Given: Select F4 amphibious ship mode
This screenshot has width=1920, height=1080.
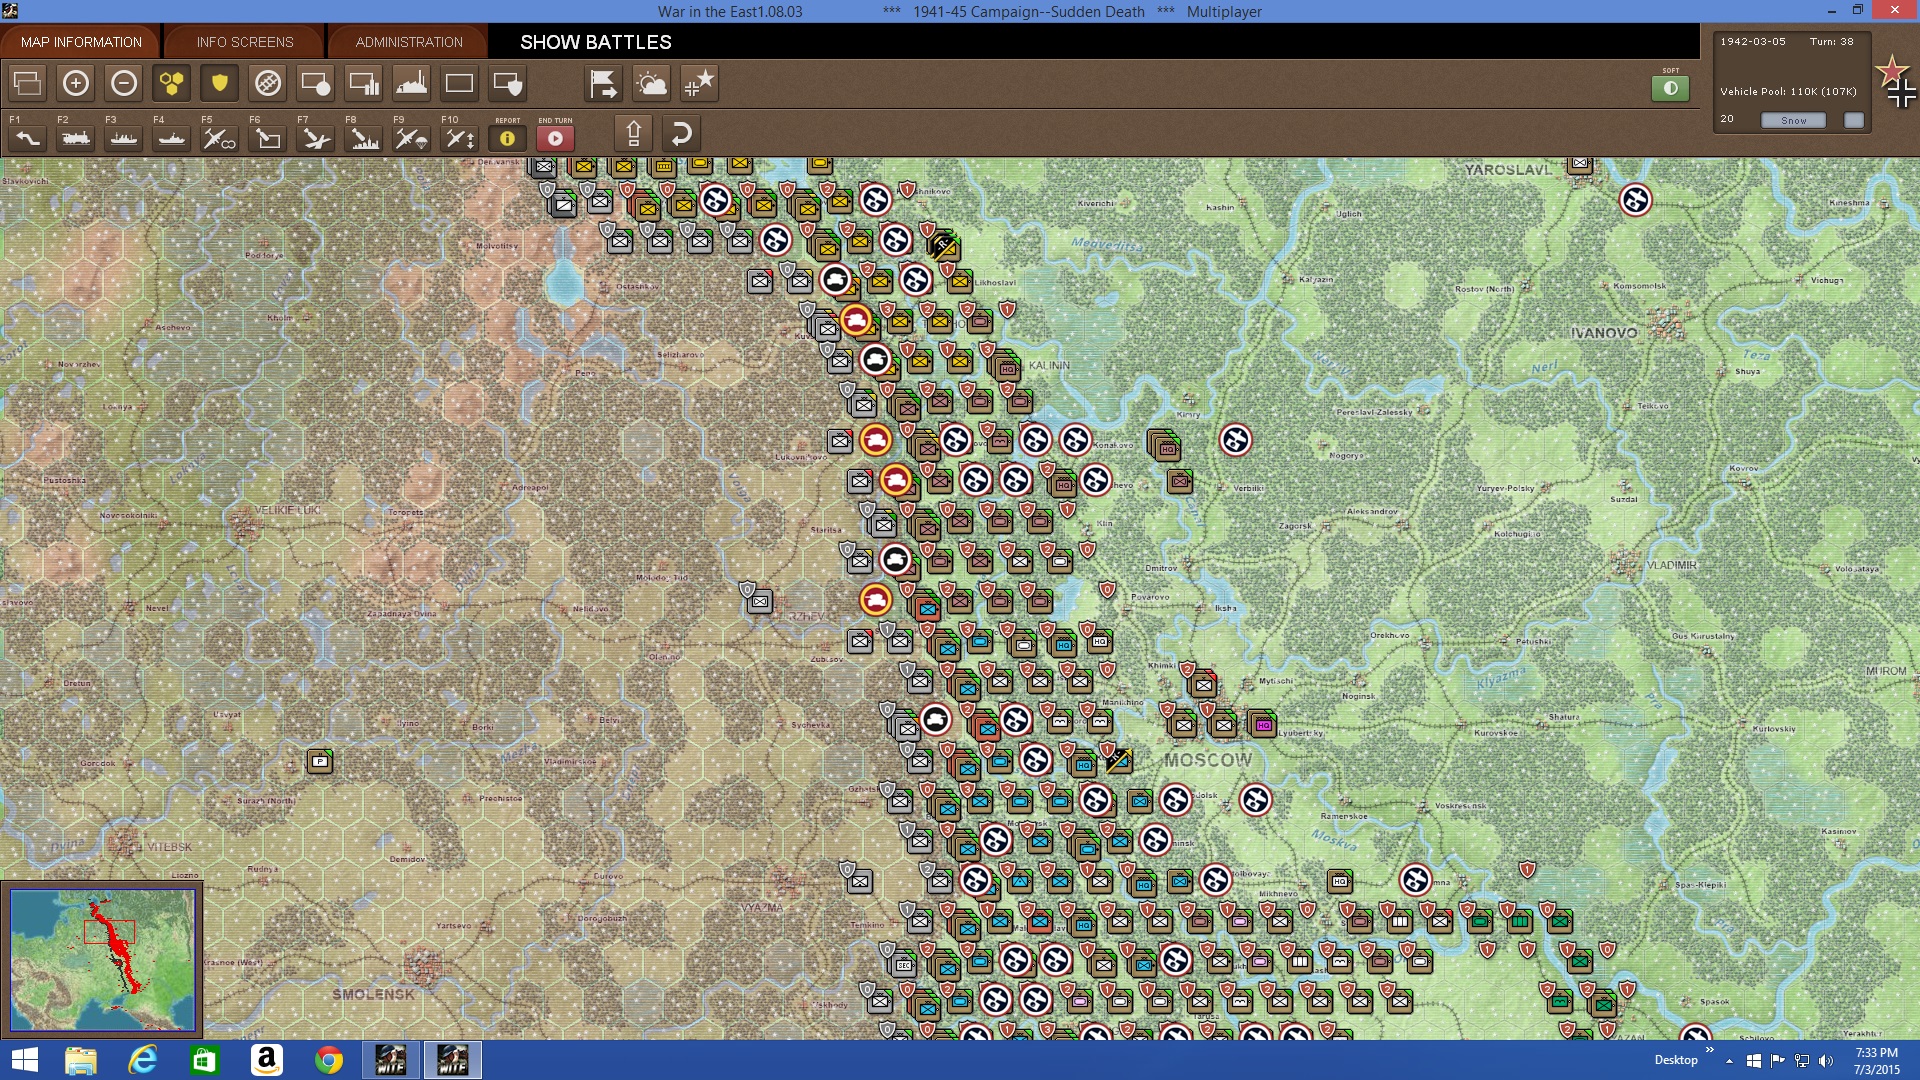Looking at the screenshot, I should 172,138.
